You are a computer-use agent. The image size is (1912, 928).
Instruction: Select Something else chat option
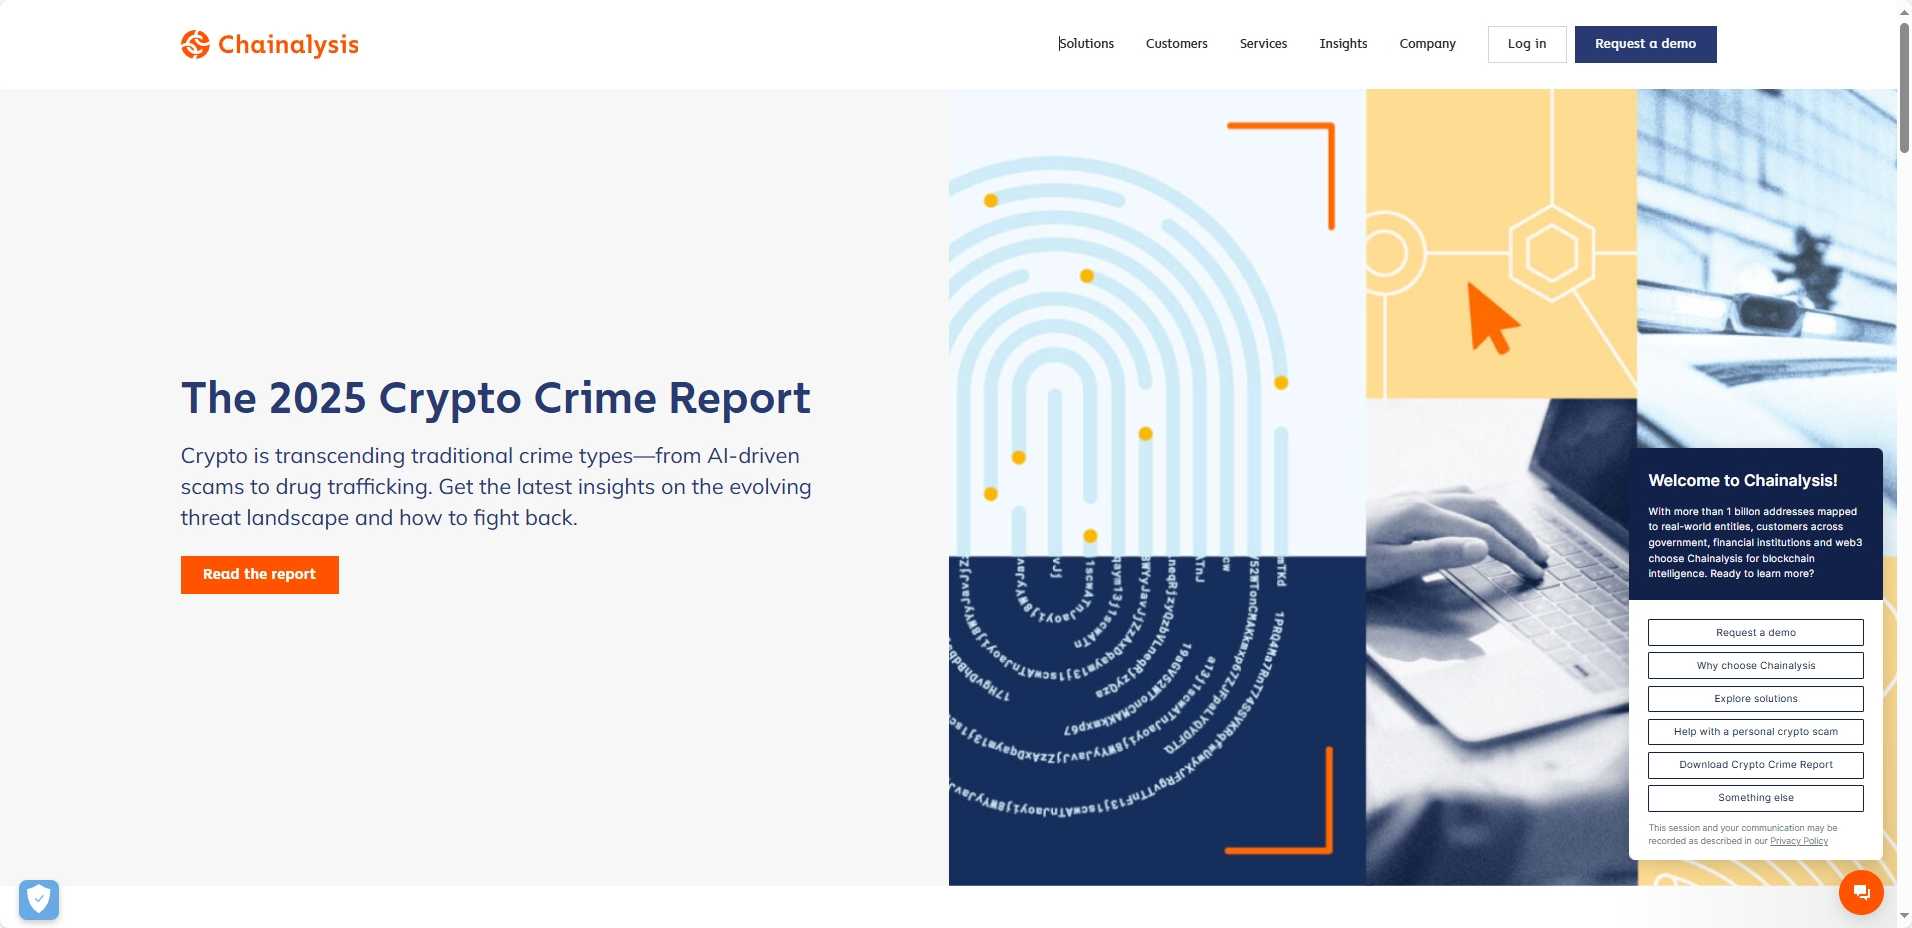(1755, 798)
